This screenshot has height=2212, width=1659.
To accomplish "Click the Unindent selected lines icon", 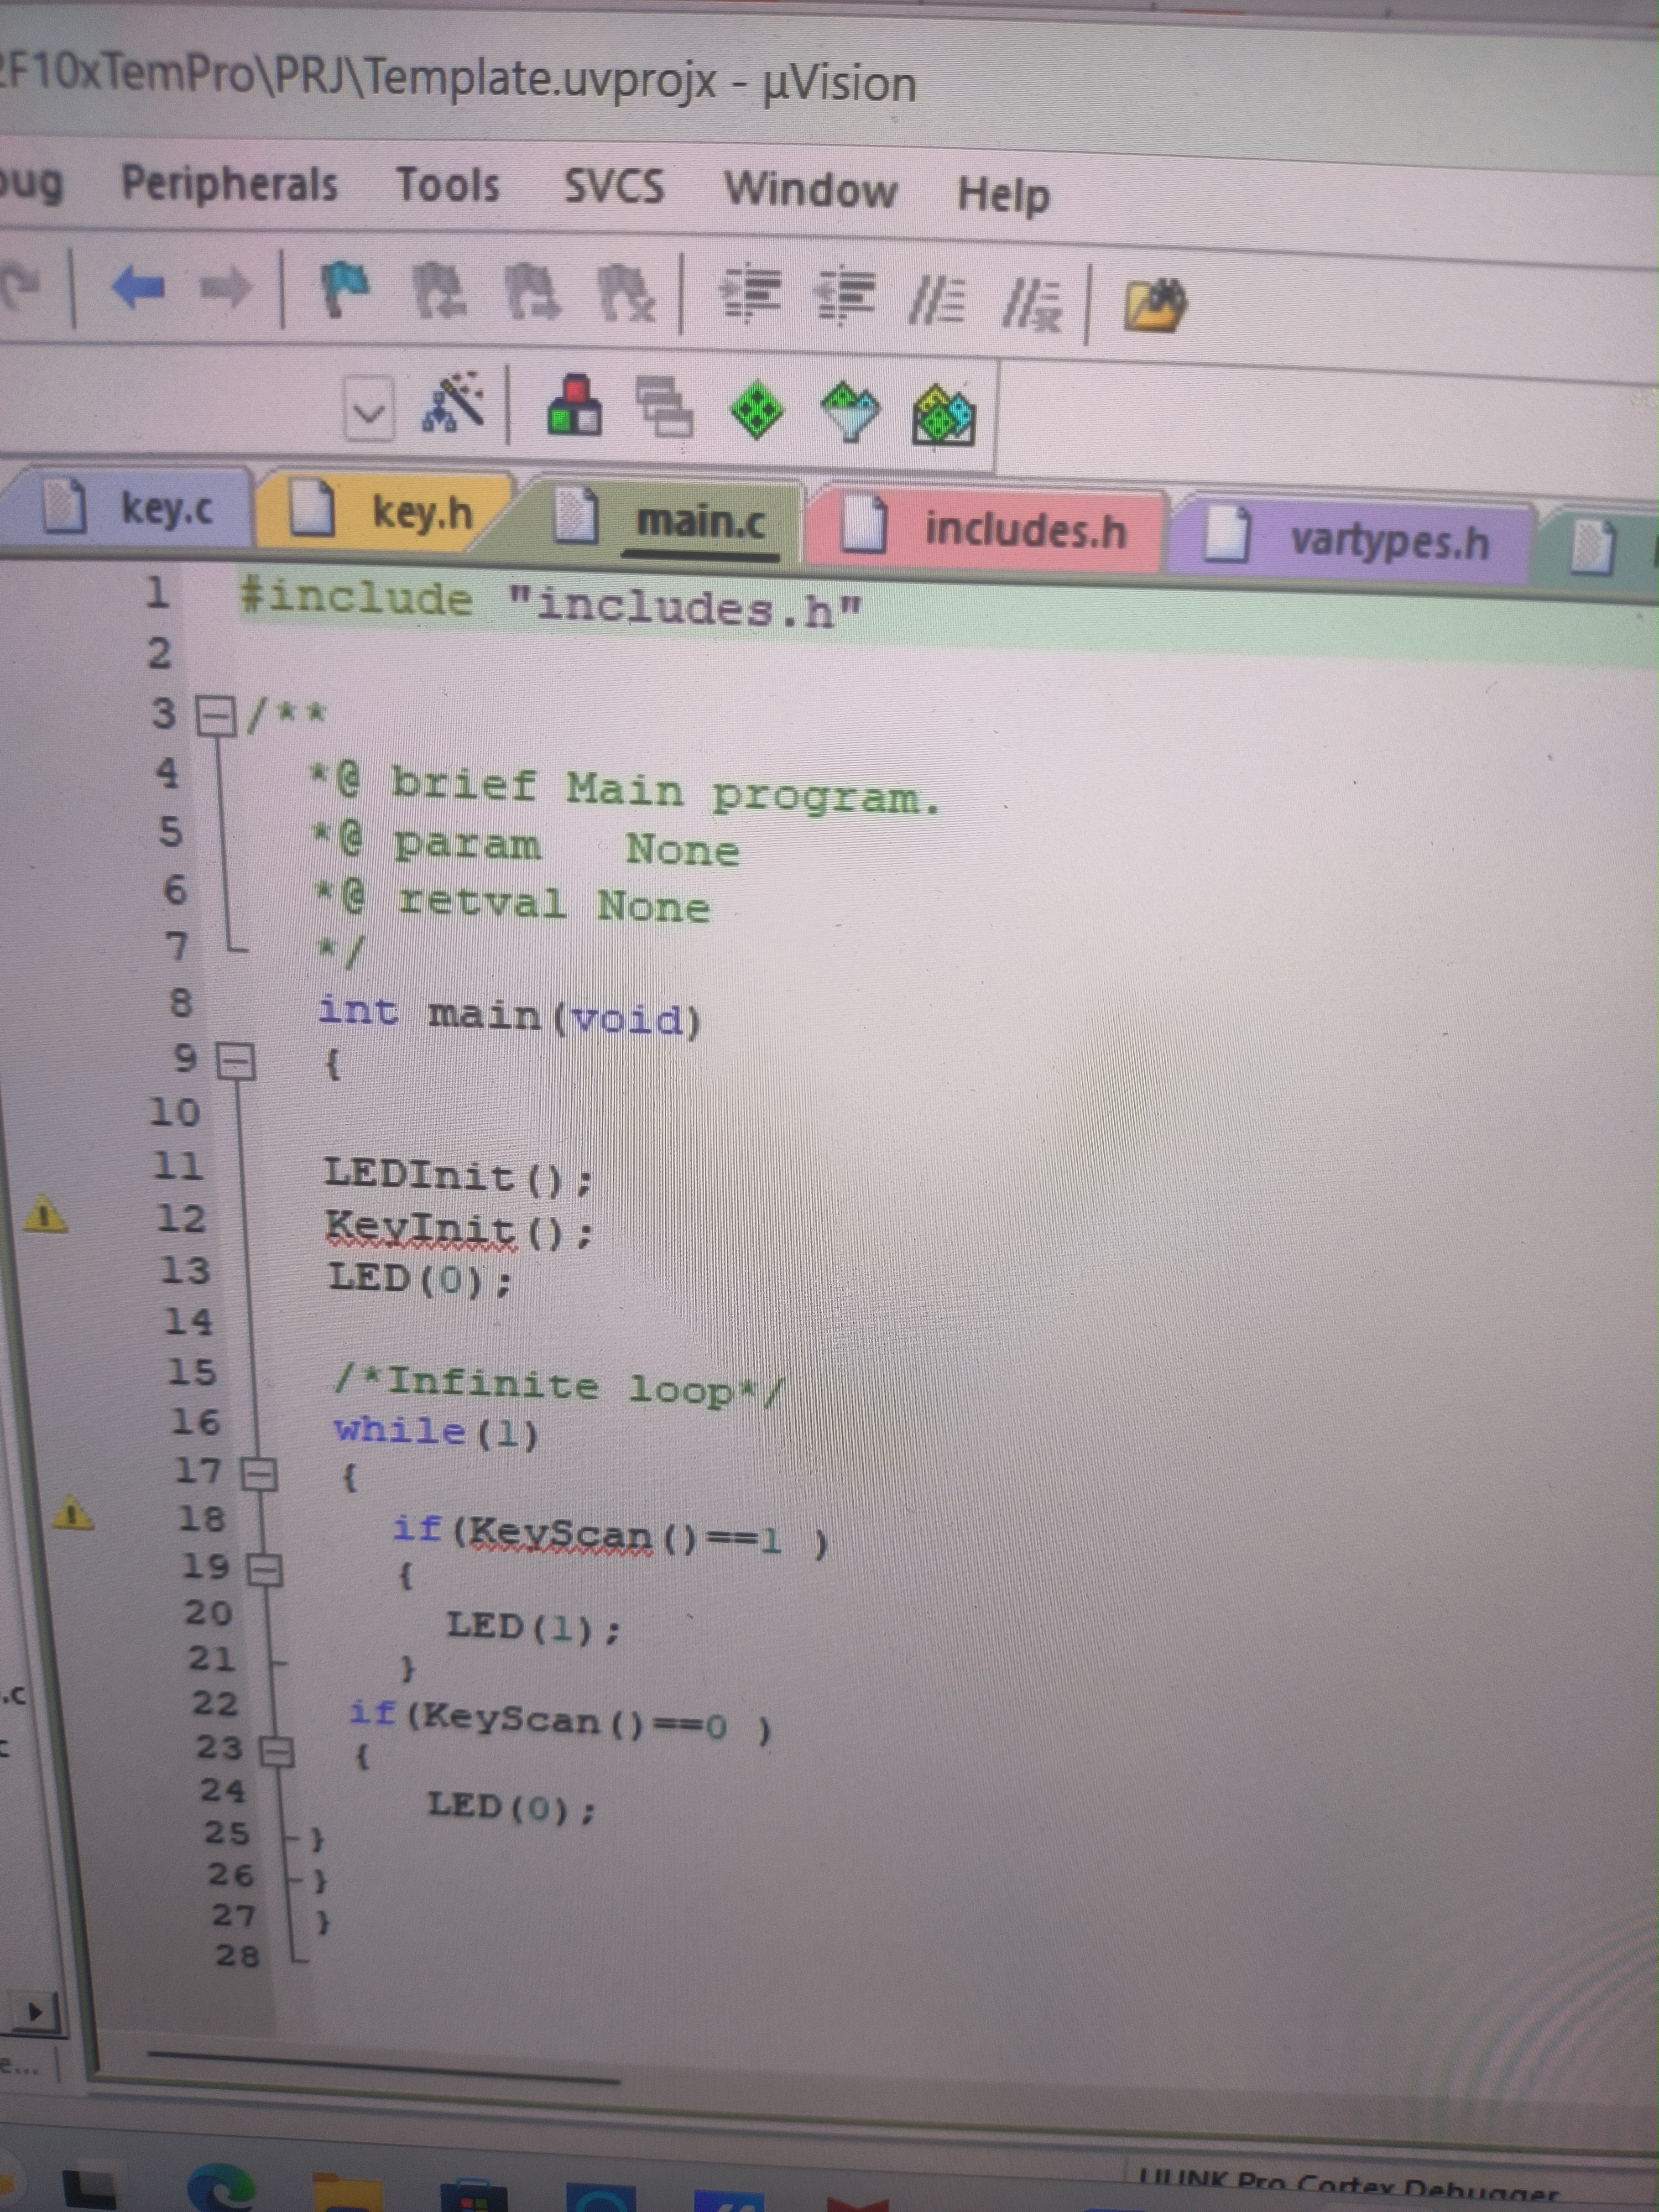I will tap(846, 298).
